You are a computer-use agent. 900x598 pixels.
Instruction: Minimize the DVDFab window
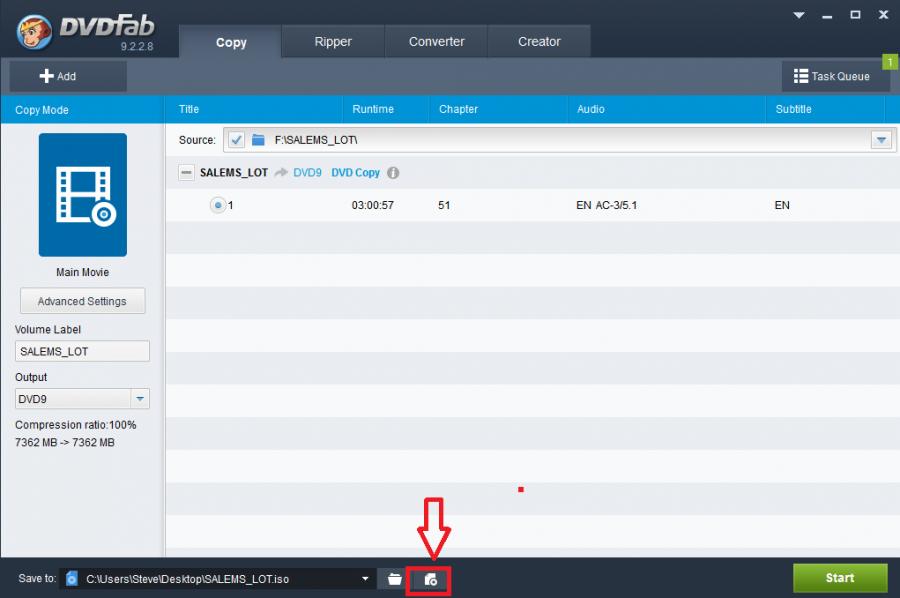coord(827,15)
